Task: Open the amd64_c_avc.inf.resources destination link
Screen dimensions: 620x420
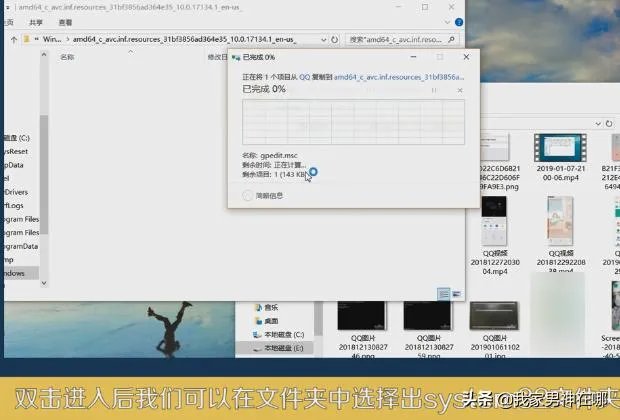Action: coord(399,77)
